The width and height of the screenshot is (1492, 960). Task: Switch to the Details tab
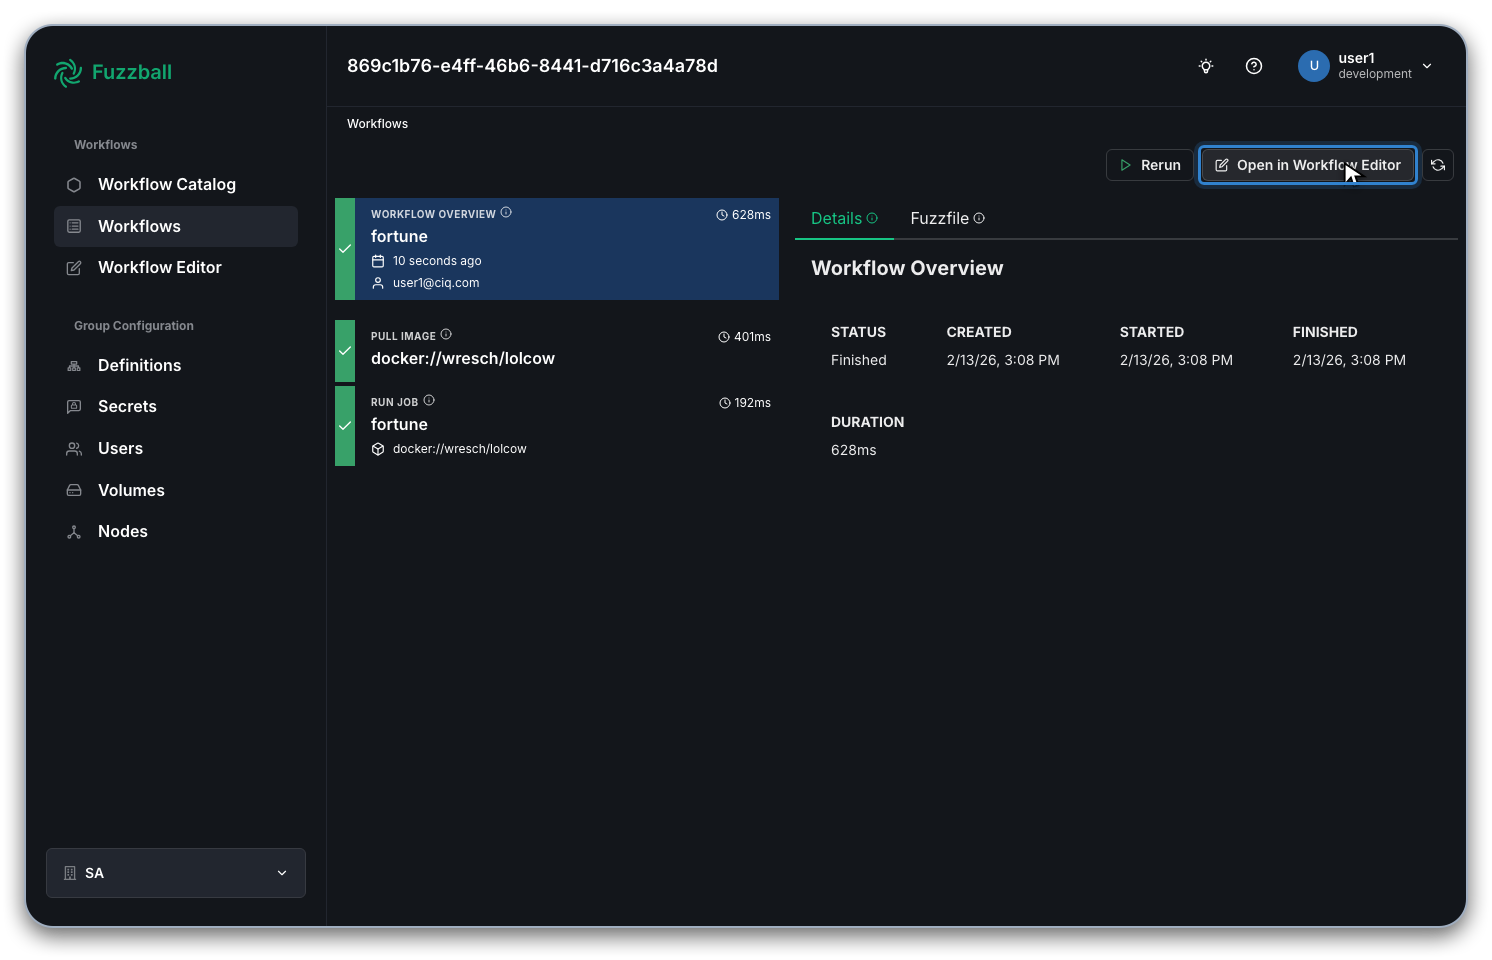836,218
